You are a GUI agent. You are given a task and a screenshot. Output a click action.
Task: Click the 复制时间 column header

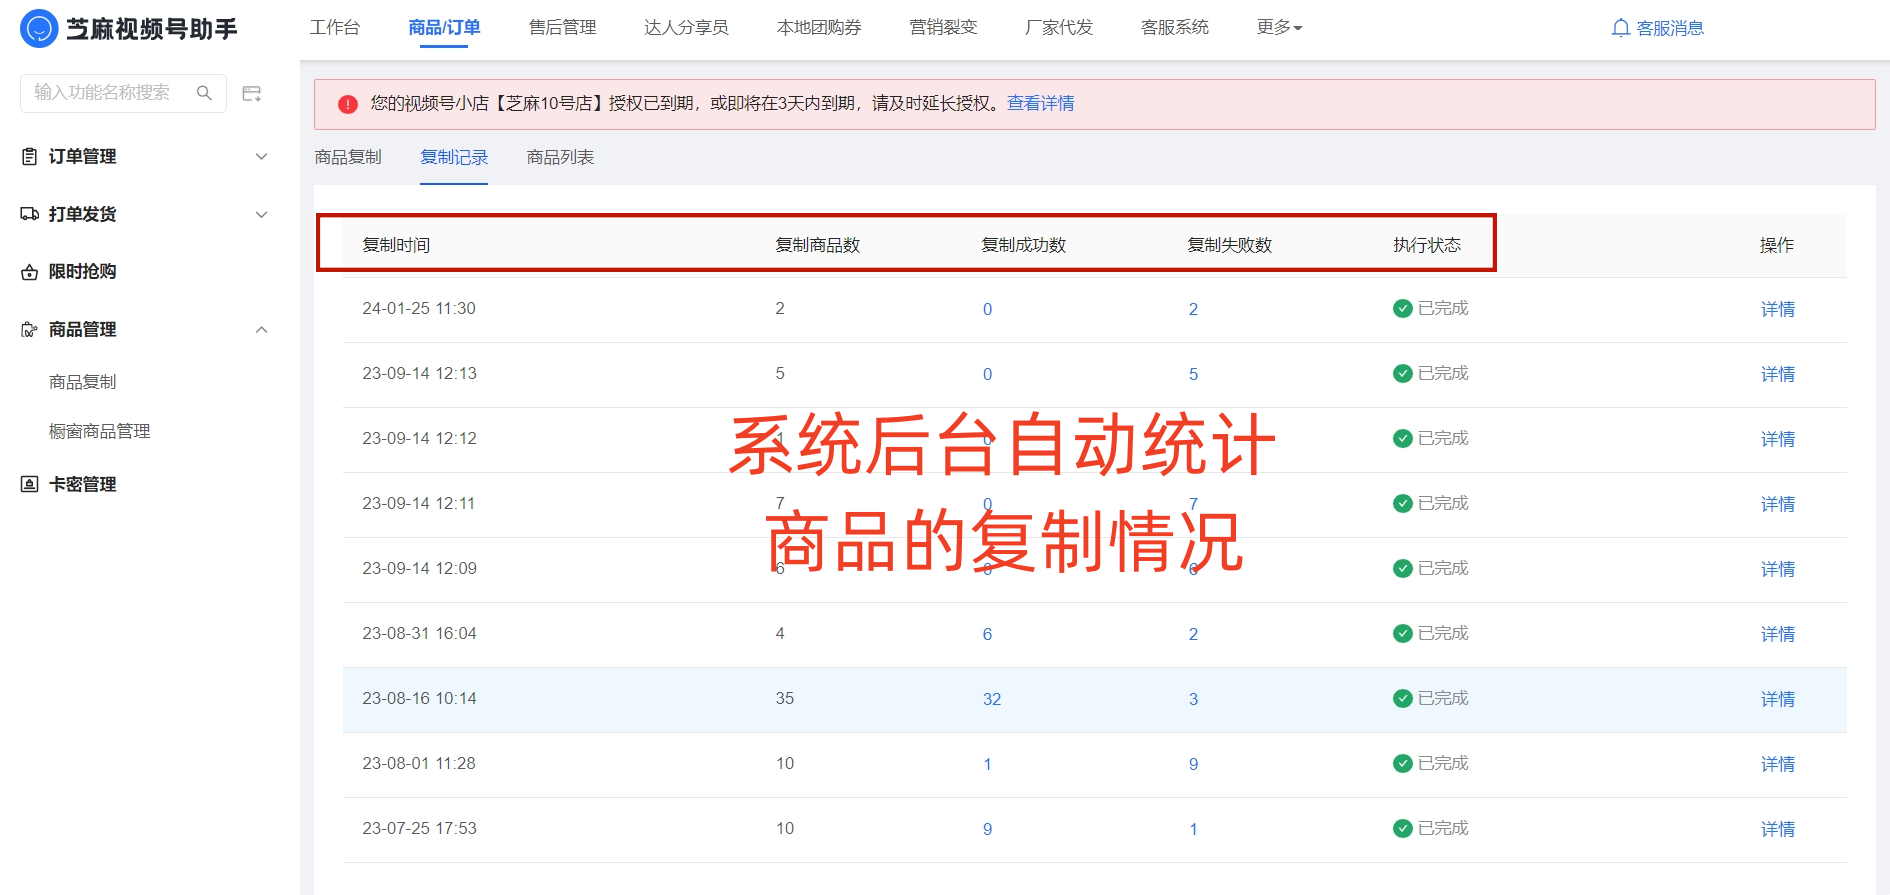tap(396, 245)
